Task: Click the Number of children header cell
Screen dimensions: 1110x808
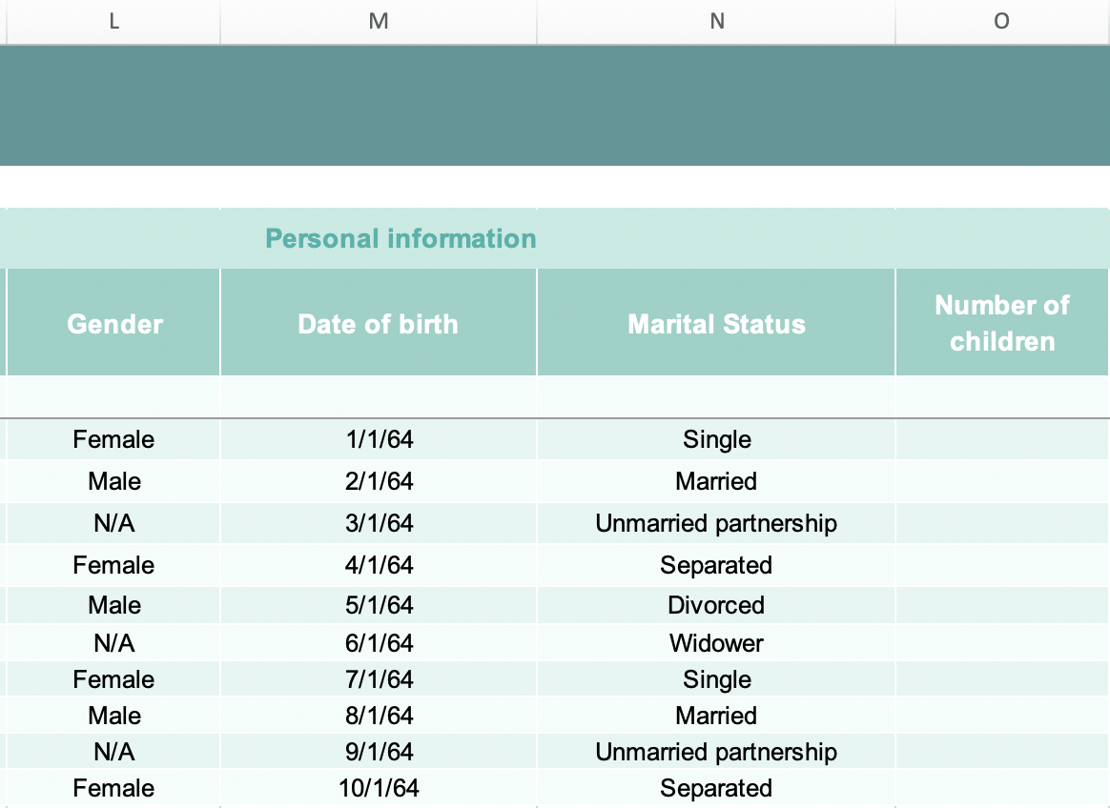Action: pyautogui.click(x=1001, y=322)
